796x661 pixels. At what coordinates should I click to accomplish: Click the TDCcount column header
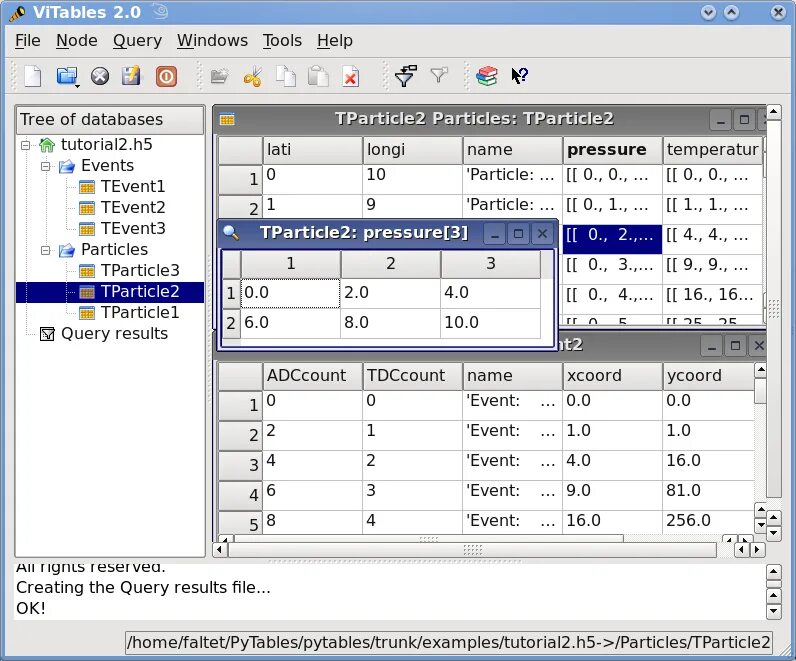(412, 376)
